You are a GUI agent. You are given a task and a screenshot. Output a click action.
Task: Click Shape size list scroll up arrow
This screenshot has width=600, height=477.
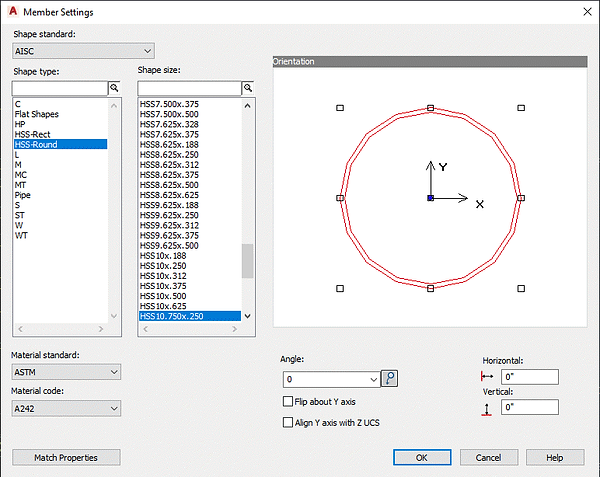pyautogui.click(x=248, y=106)
